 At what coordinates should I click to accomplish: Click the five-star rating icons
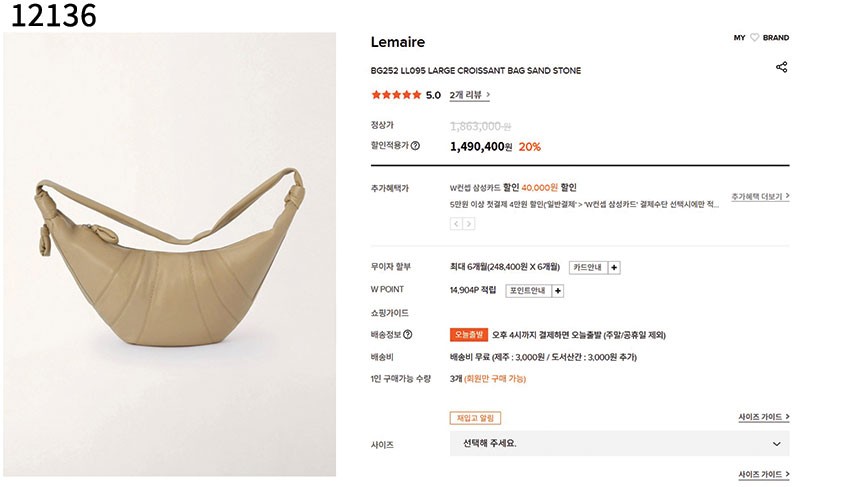pyautogui.click(x=396, y=95)
